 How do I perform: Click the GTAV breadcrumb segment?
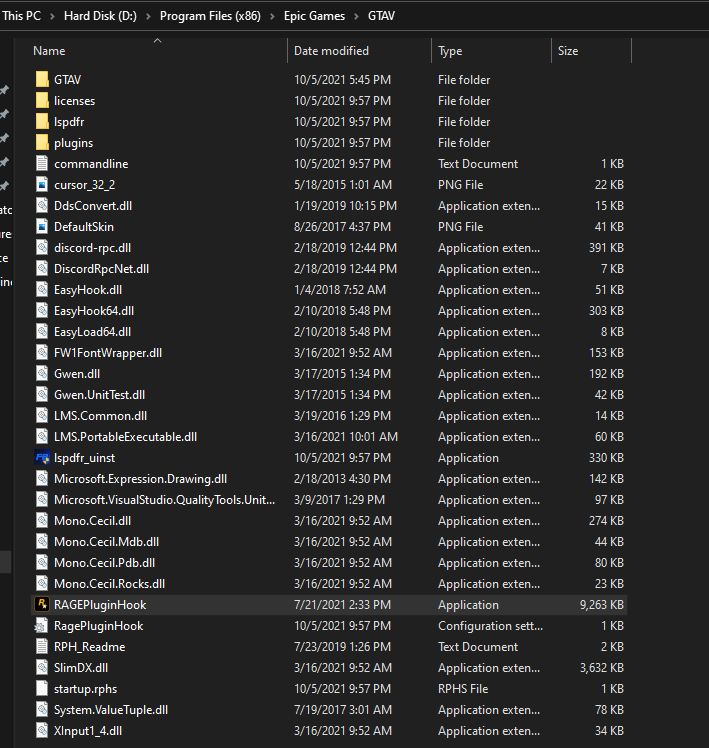tap(381, 16)
